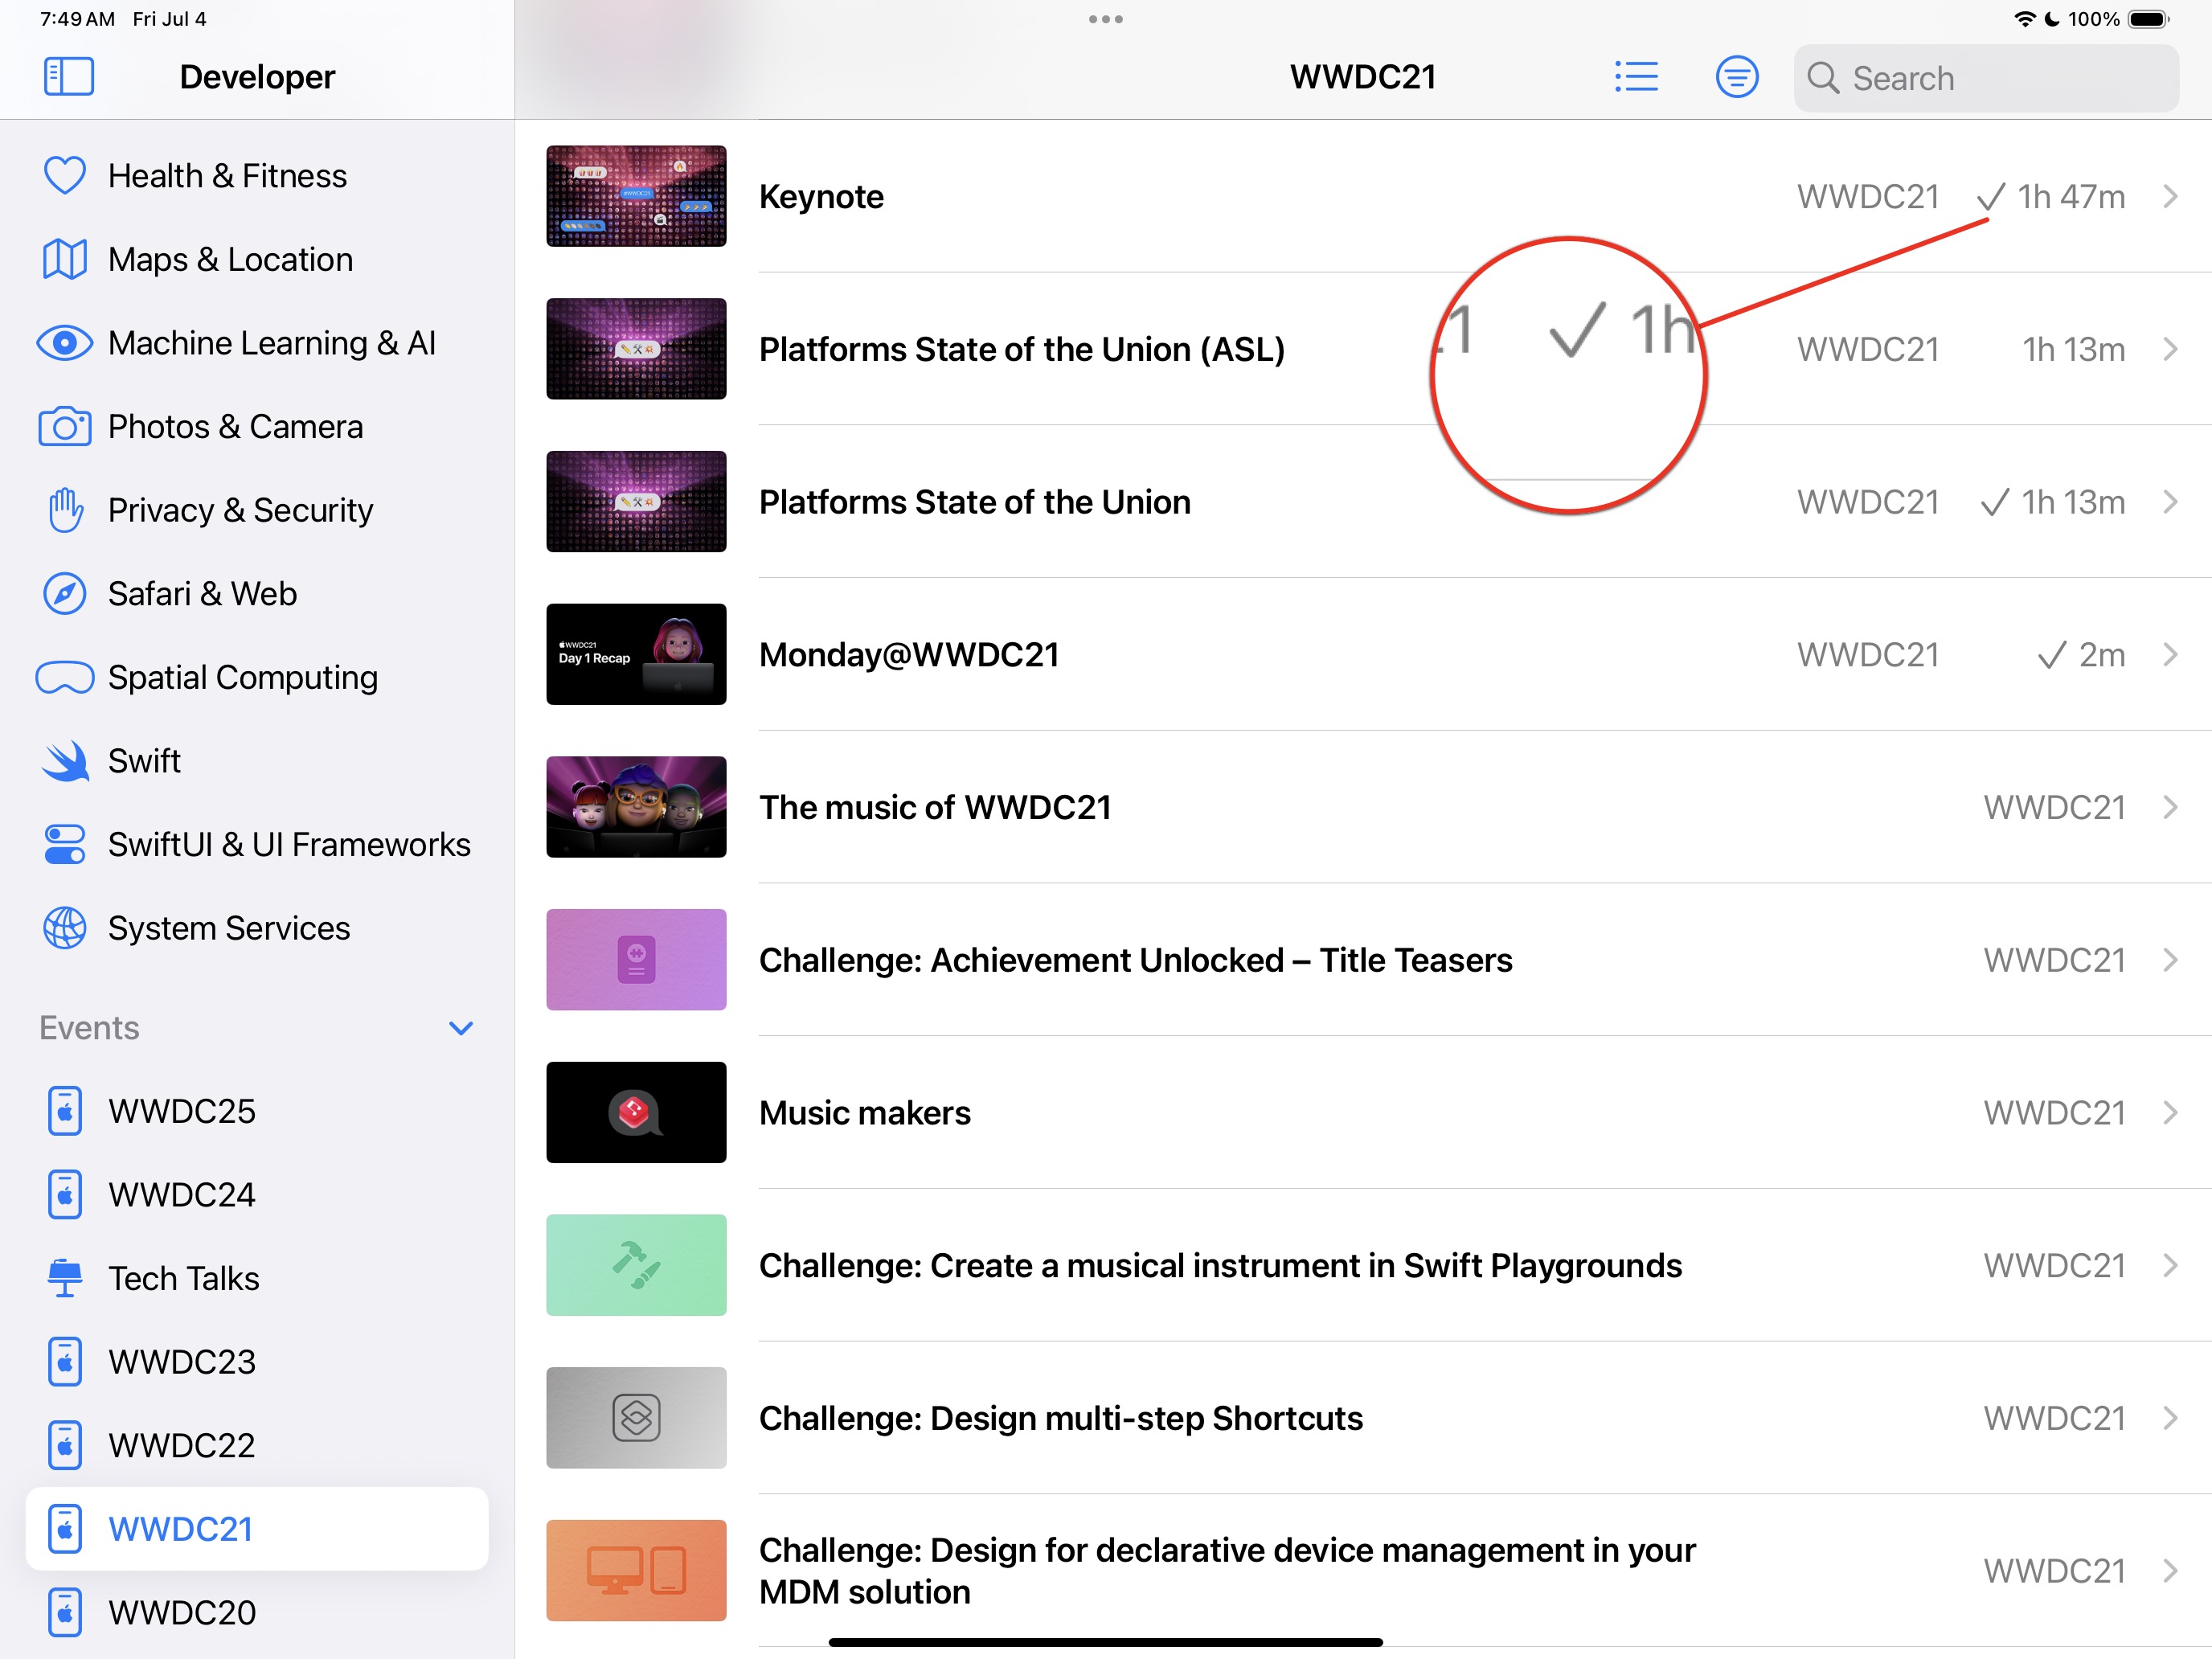This screenshot has width=2212, height=1659.
Task: Open the Maps & Location topic
Action: 257,260
